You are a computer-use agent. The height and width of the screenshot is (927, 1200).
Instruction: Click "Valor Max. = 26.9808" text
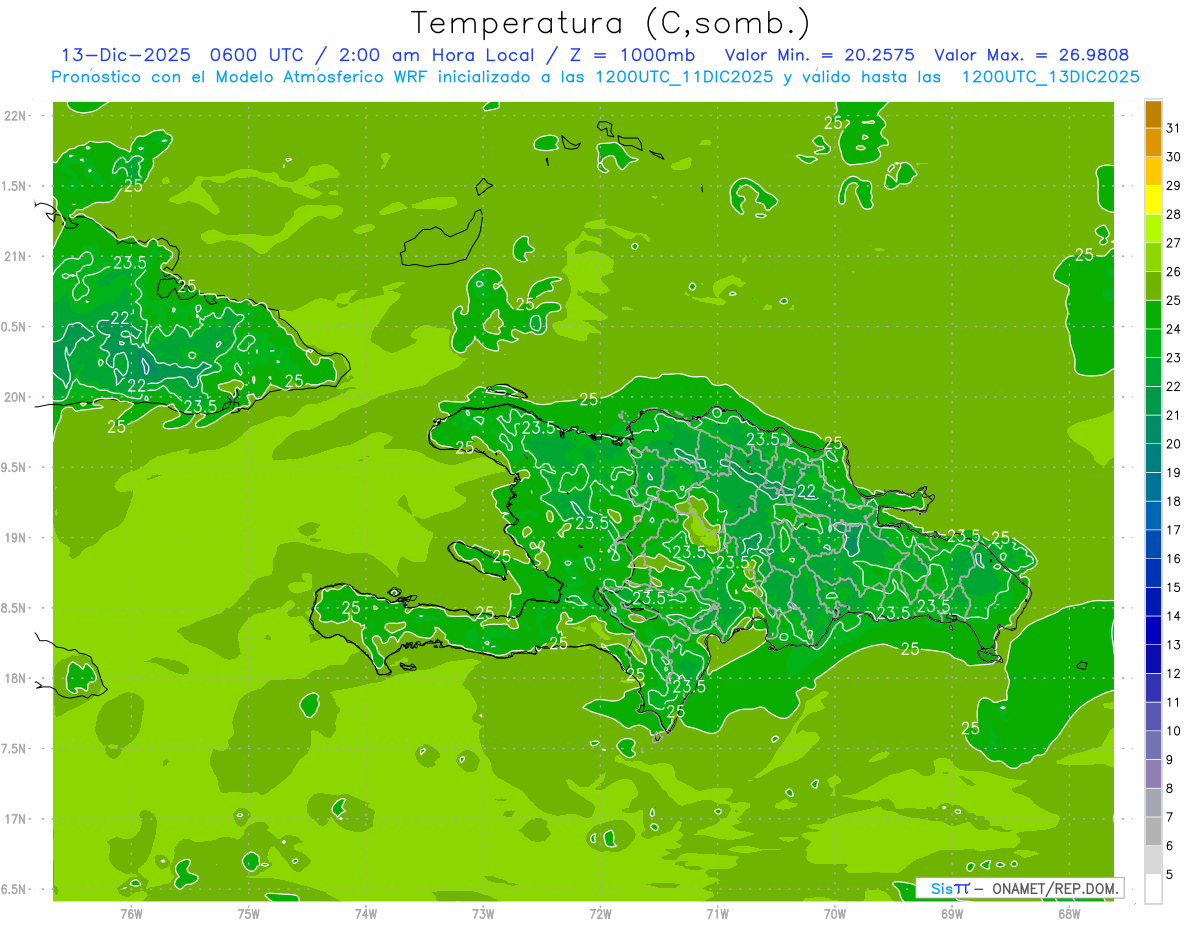[x=1033, y=55]
